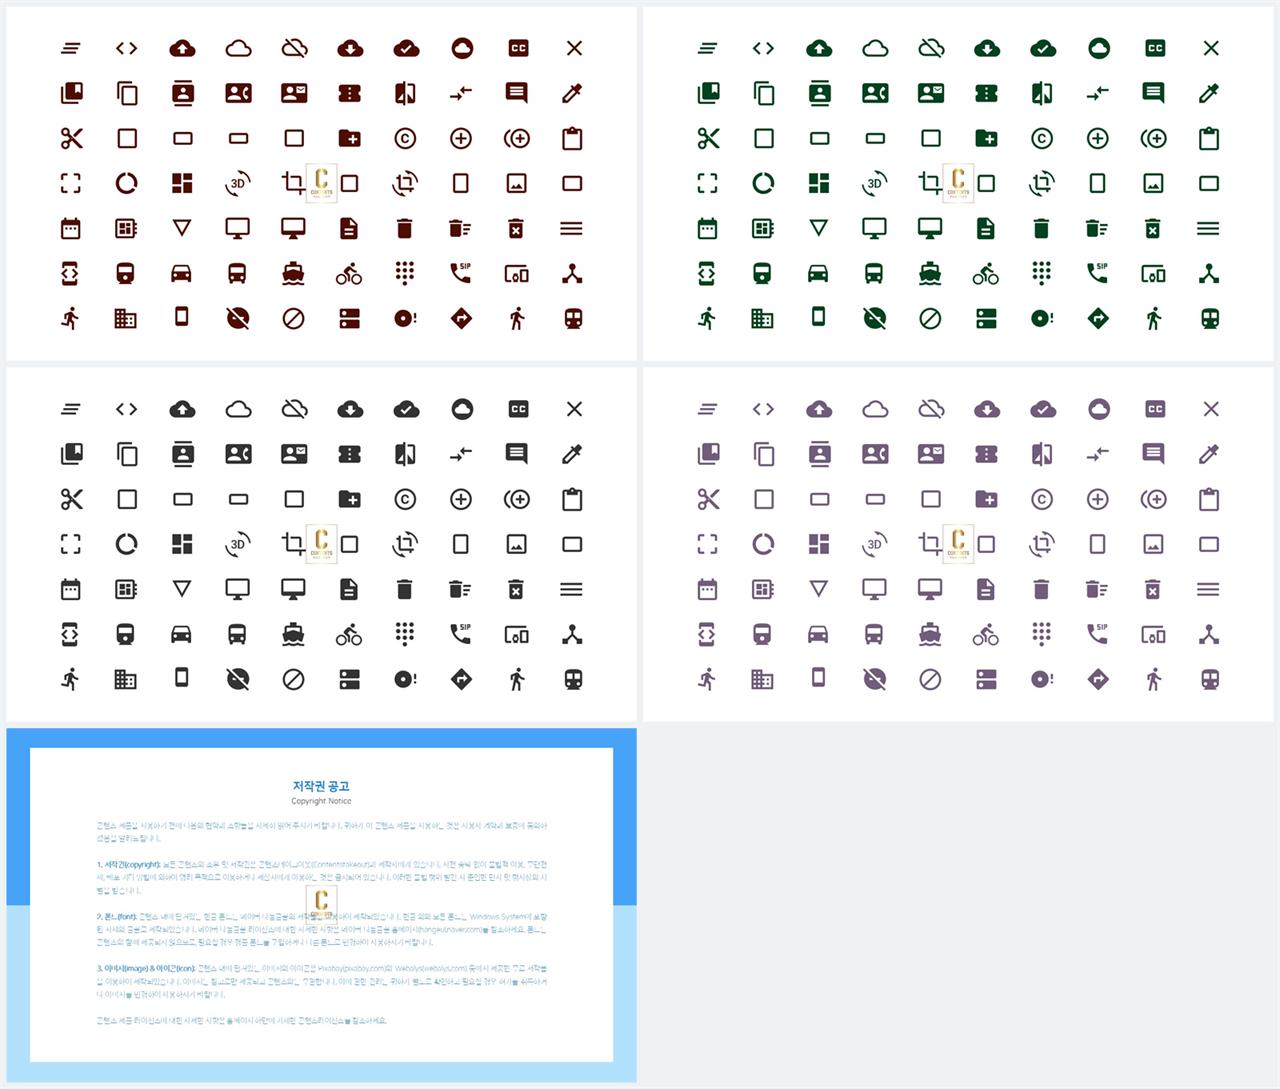Viewport: 1280px width, 1089px height.
Task: Select the maroon scissors cut icon
Action: [x=71, y=138]
